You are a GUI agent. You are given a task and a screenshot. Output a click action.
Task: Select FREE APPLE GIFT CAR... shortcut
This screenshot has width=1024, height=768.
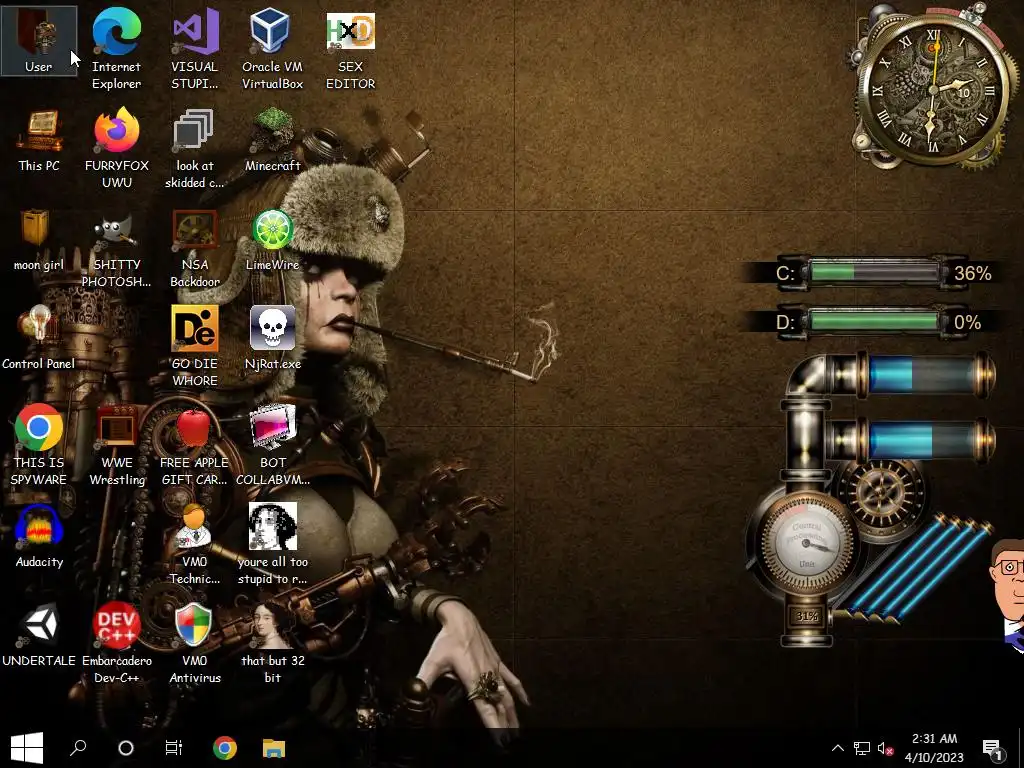[195, 445]
